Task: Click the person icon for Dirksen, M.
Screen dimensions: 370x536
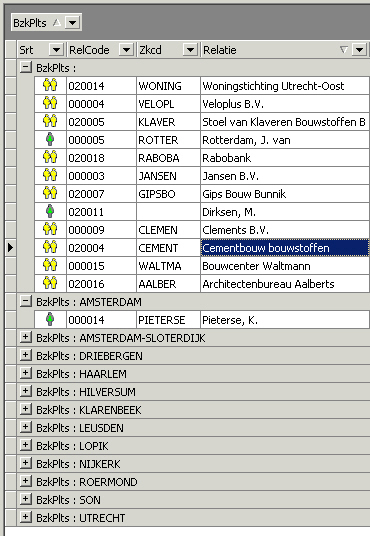Action: point(50,212)
